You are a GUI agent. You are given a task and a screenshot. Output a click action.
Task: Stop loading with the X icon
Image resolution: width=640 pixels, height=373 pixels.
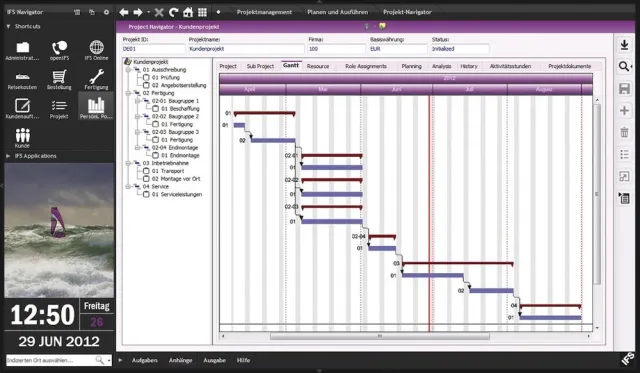(x=159, y=12)
